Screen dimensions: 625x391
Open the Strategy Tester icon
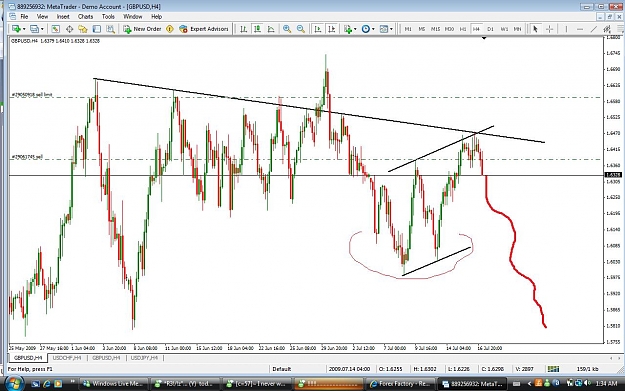[x=110, y=29]
